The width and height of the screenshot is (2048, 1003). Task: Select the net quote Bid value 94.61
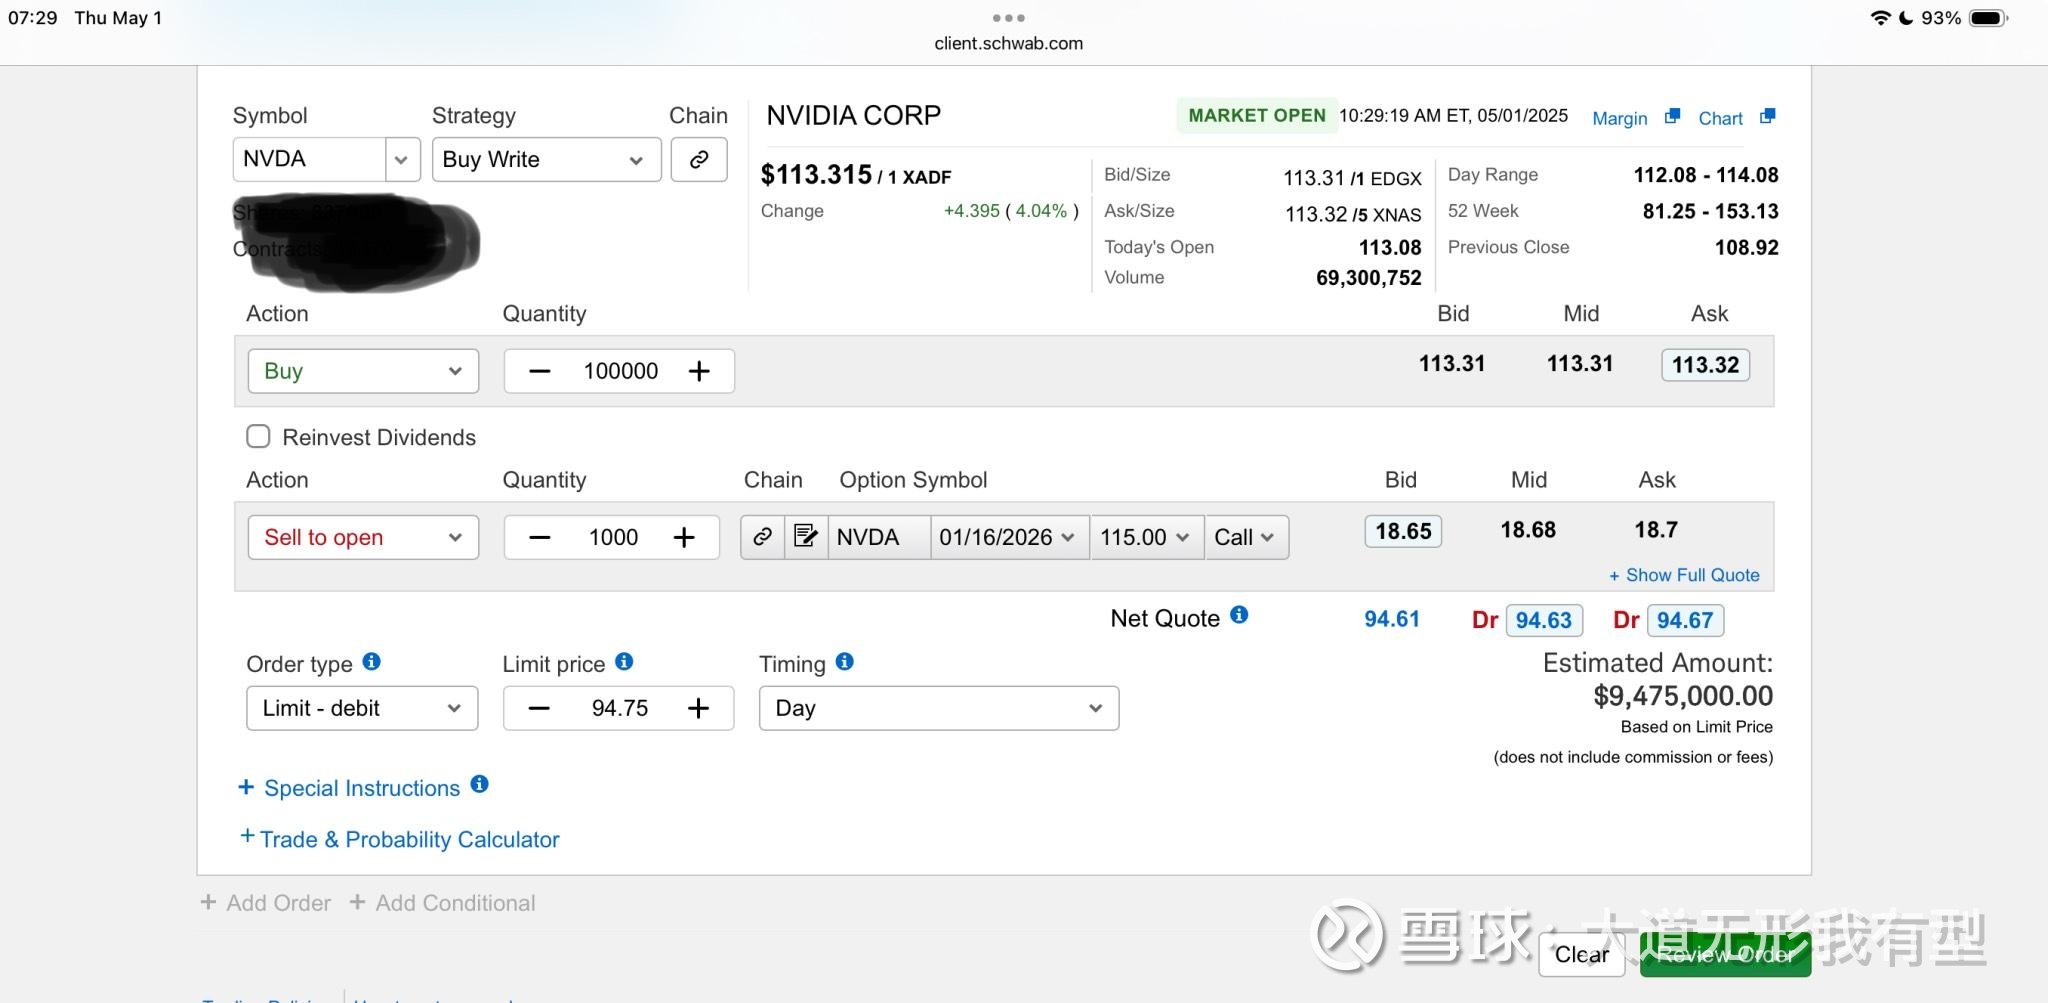pos(1392,619)
